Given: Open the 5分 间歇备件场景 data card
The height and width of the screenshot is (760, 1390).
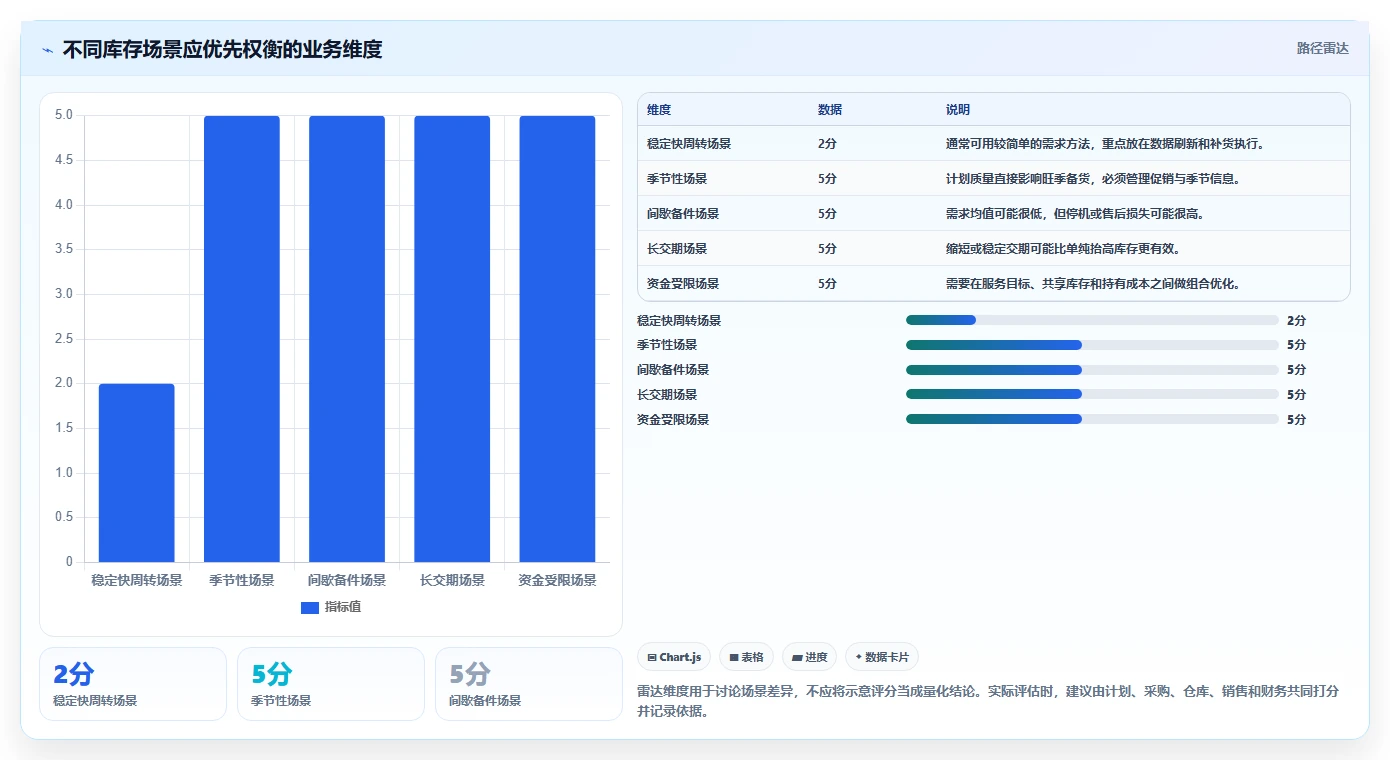Looking at the screenshot, I should pyautogui.click(x=528, y=684).
